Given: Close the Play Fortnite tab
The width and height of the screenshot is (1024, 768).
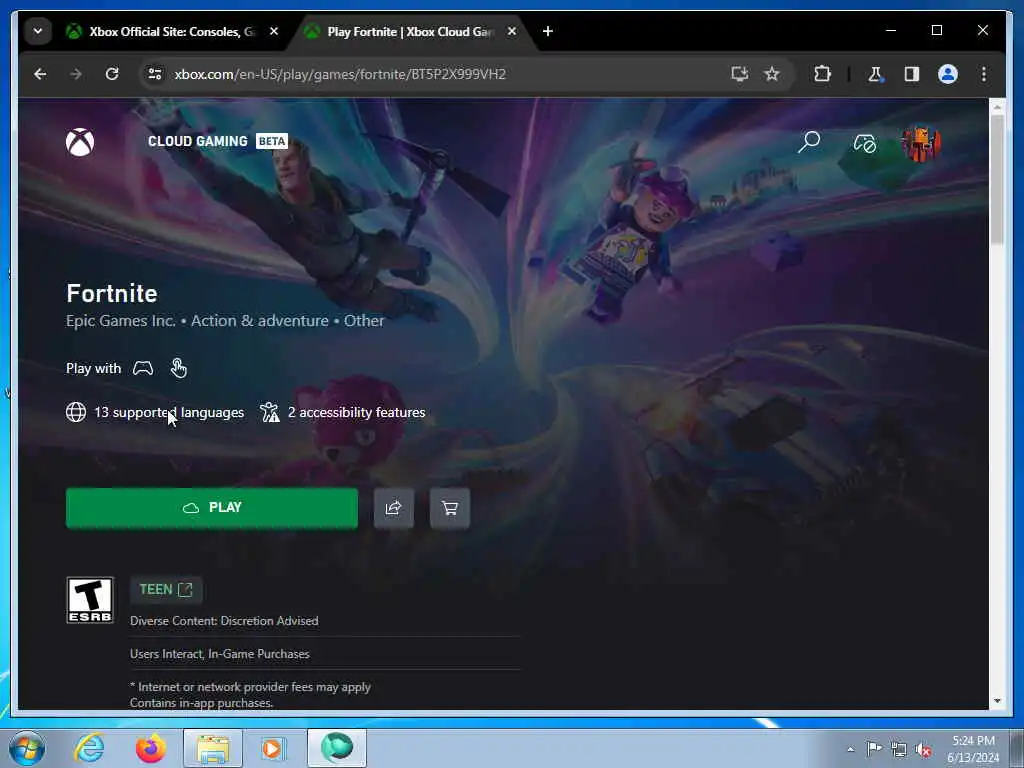Looking at the screenshot, I should (512, 31).
